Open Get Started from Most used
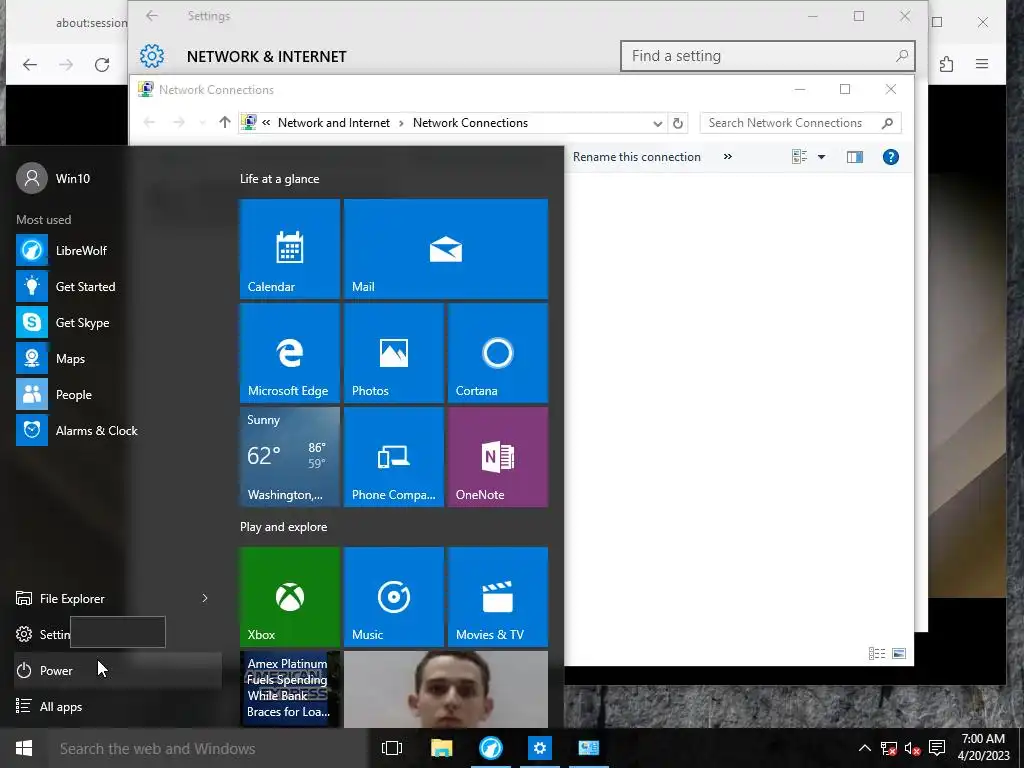Screen dimensions: 1024x768 coord(118,286)
